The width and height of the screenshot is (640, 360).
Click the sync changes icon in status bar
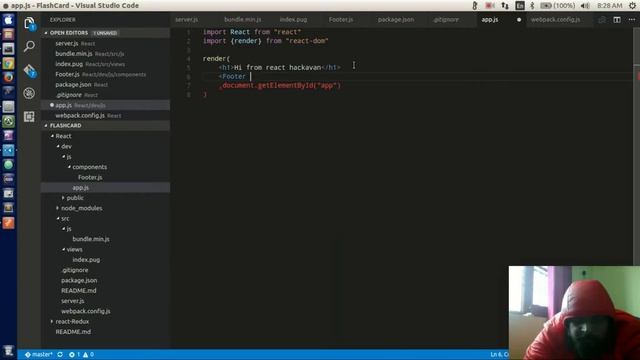(60, 354)
